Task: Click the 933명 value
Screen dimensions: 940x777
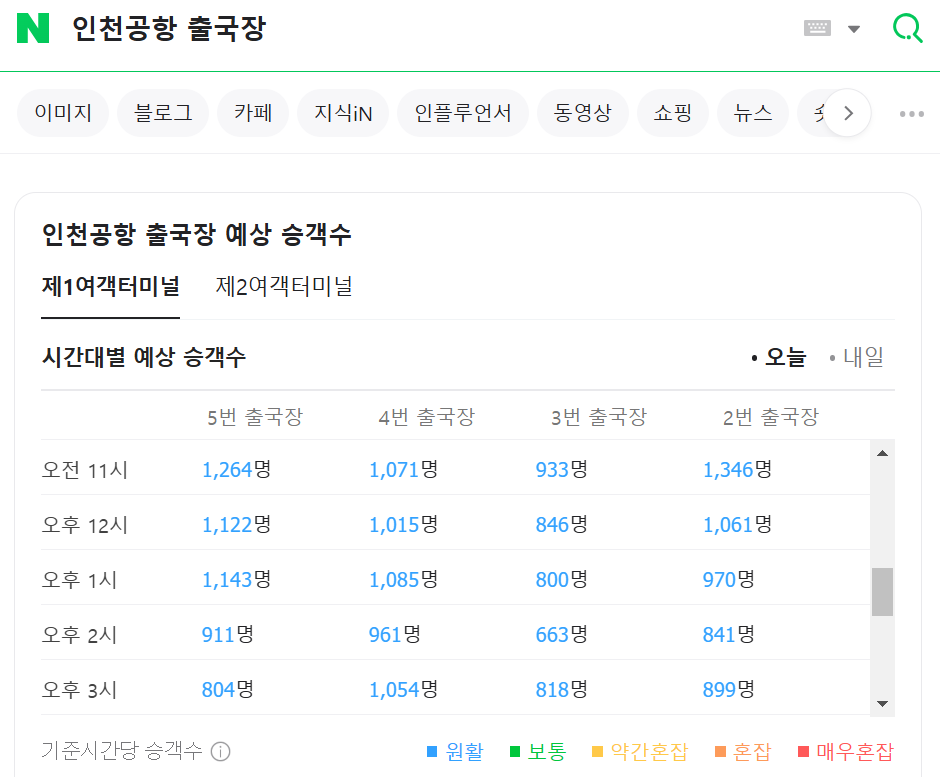Action: tap(562, 469)
